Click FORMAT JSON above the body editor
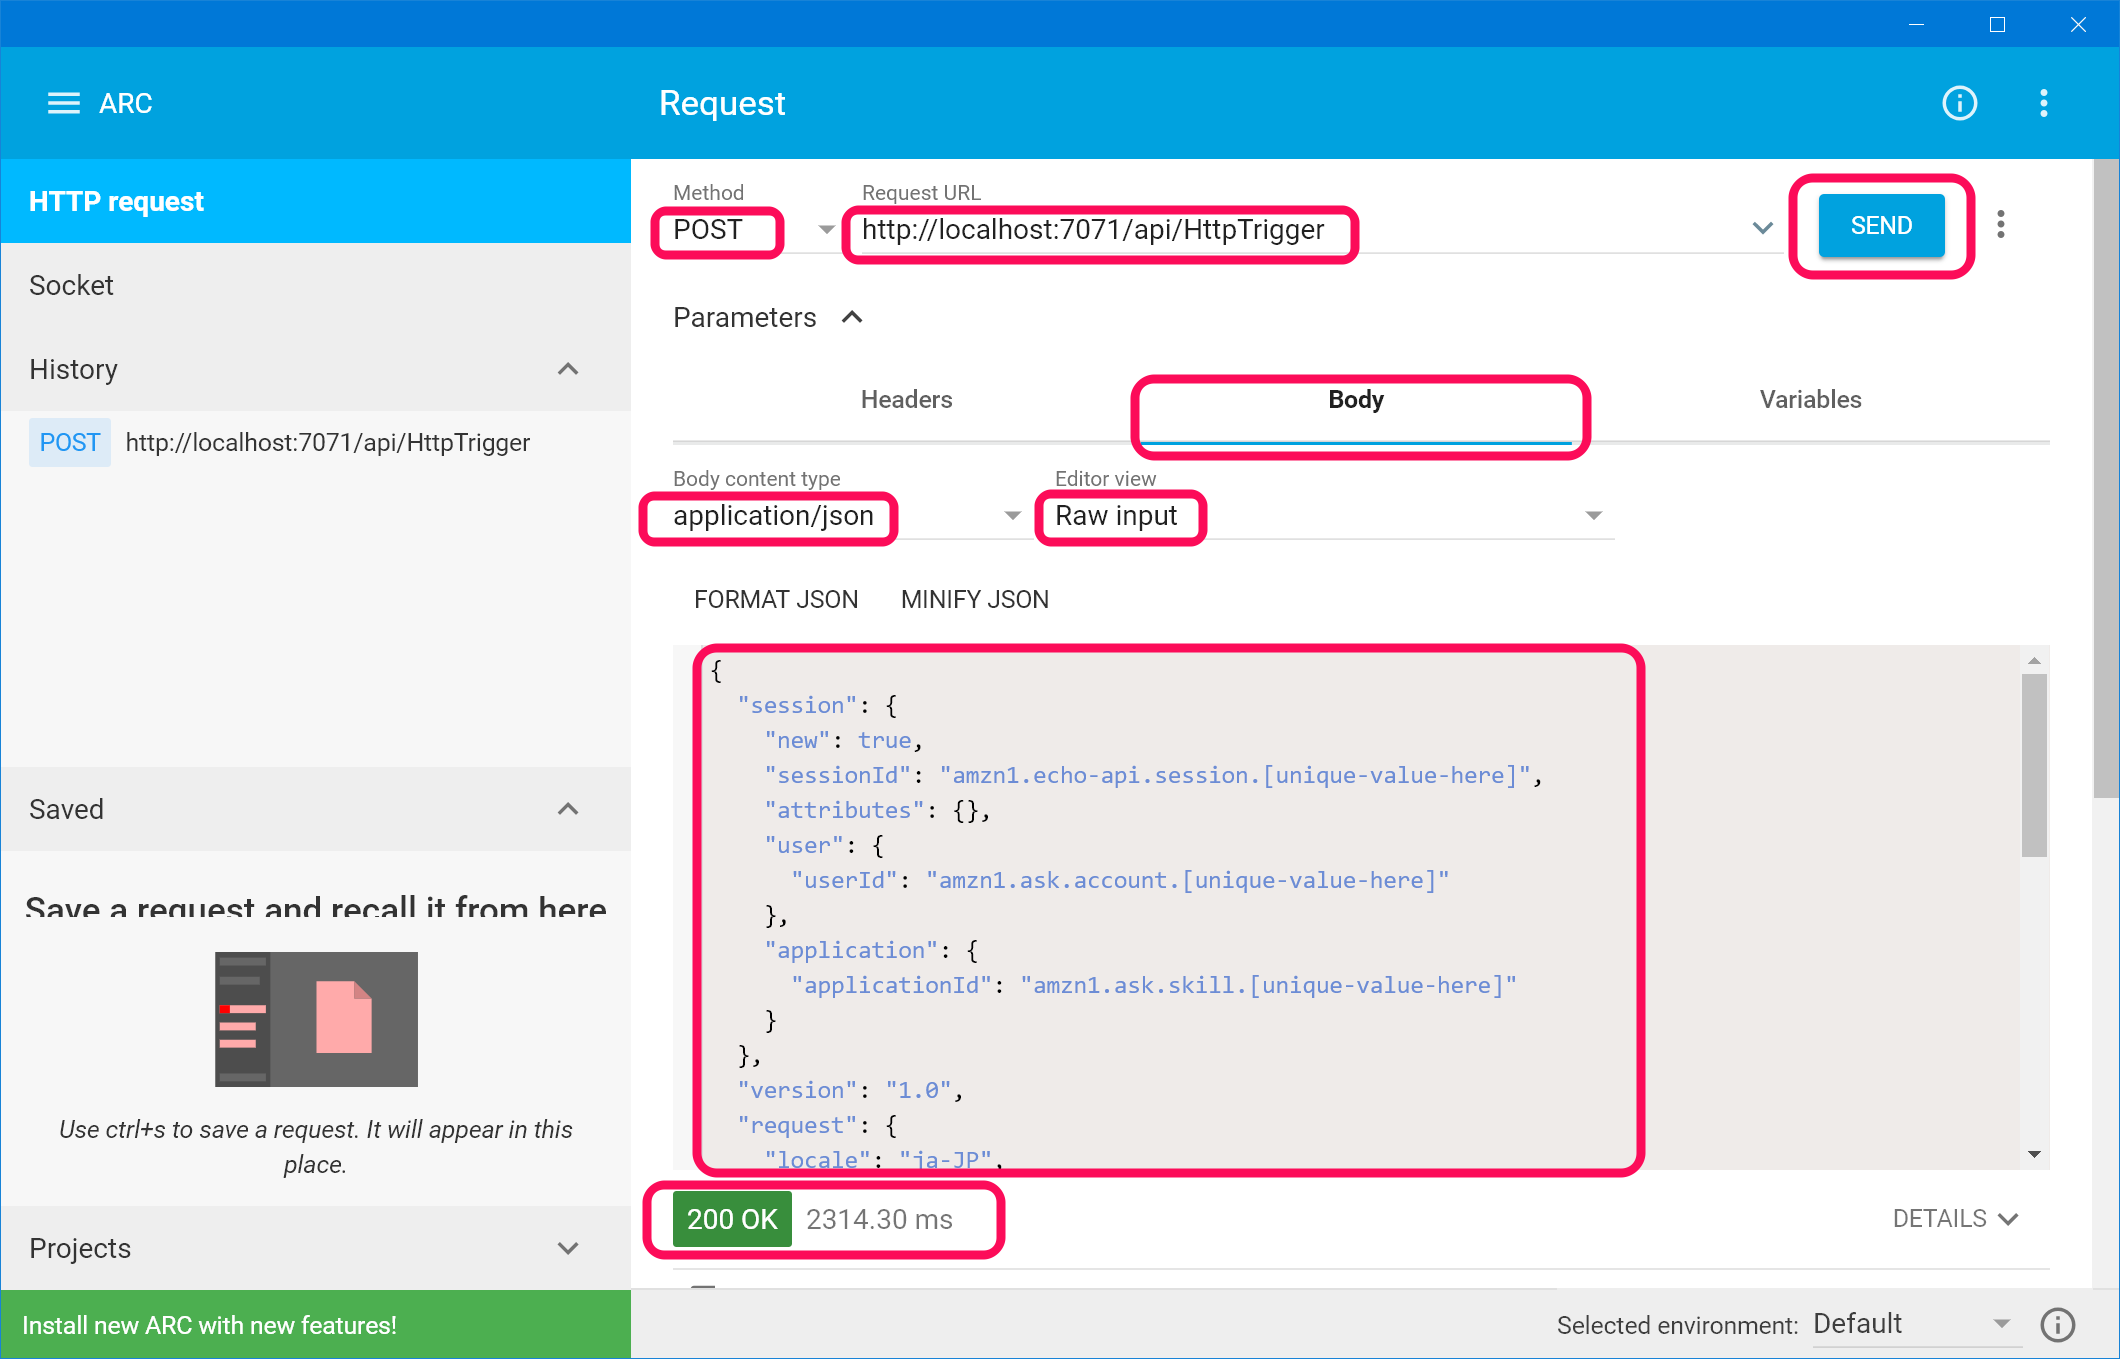The height and width of the screenshot is (1359, 2120). 776,599
